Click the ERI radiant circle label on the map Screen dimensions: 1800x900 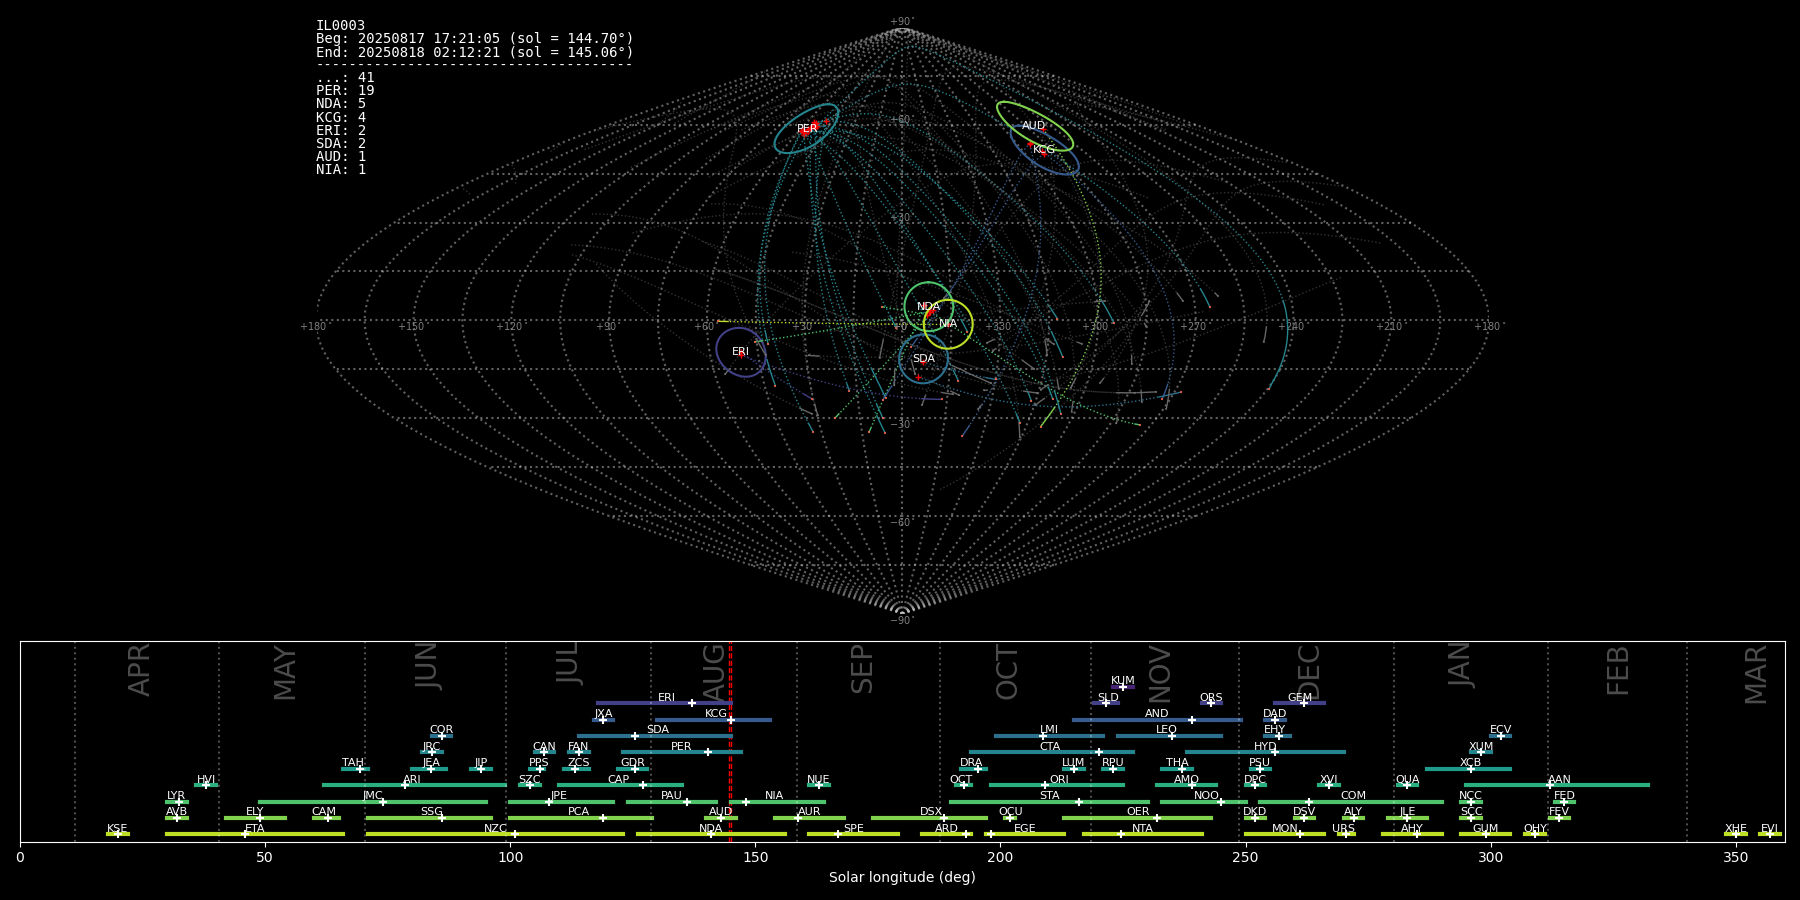(740, 352)
